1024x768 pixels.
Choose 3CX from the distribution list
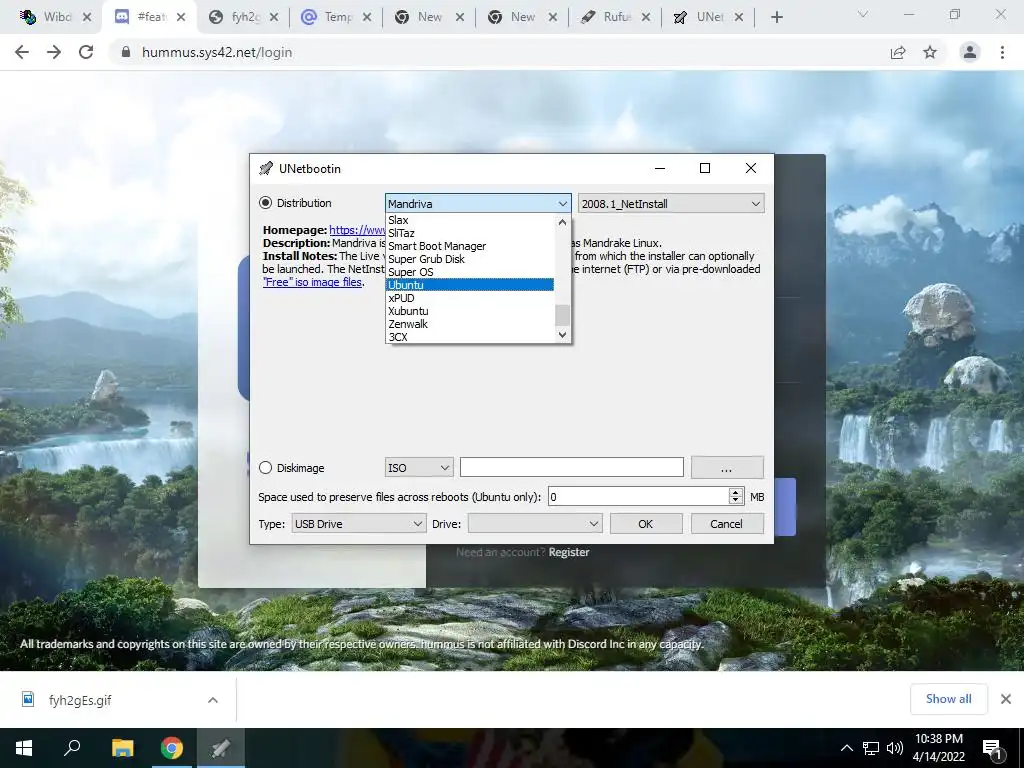click(470, 337)
